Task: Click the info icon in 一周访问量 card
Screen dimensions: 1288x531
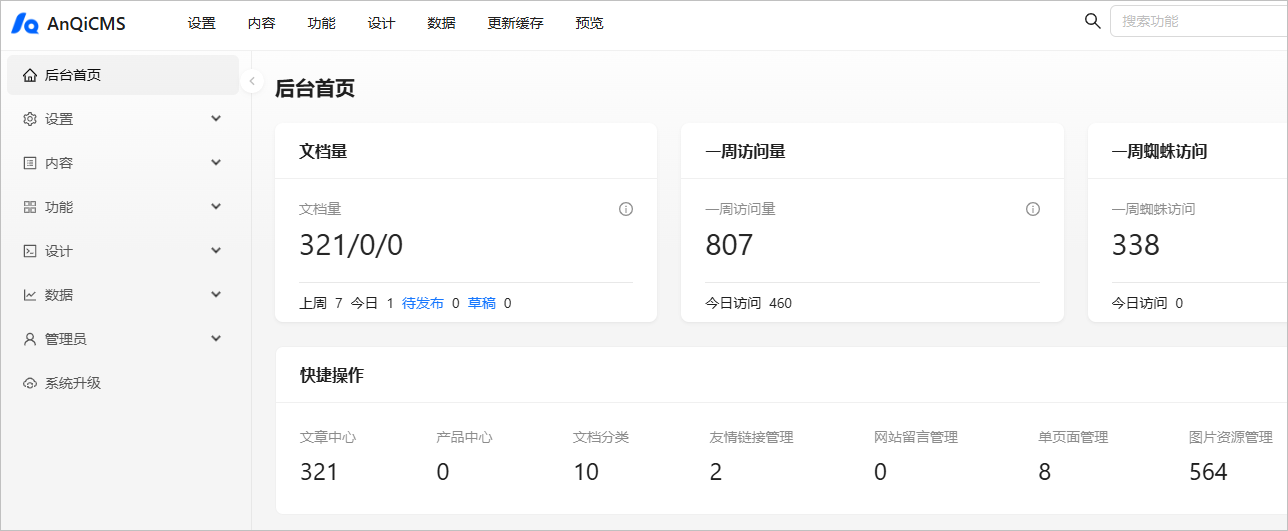Action: coord(1033,209)
